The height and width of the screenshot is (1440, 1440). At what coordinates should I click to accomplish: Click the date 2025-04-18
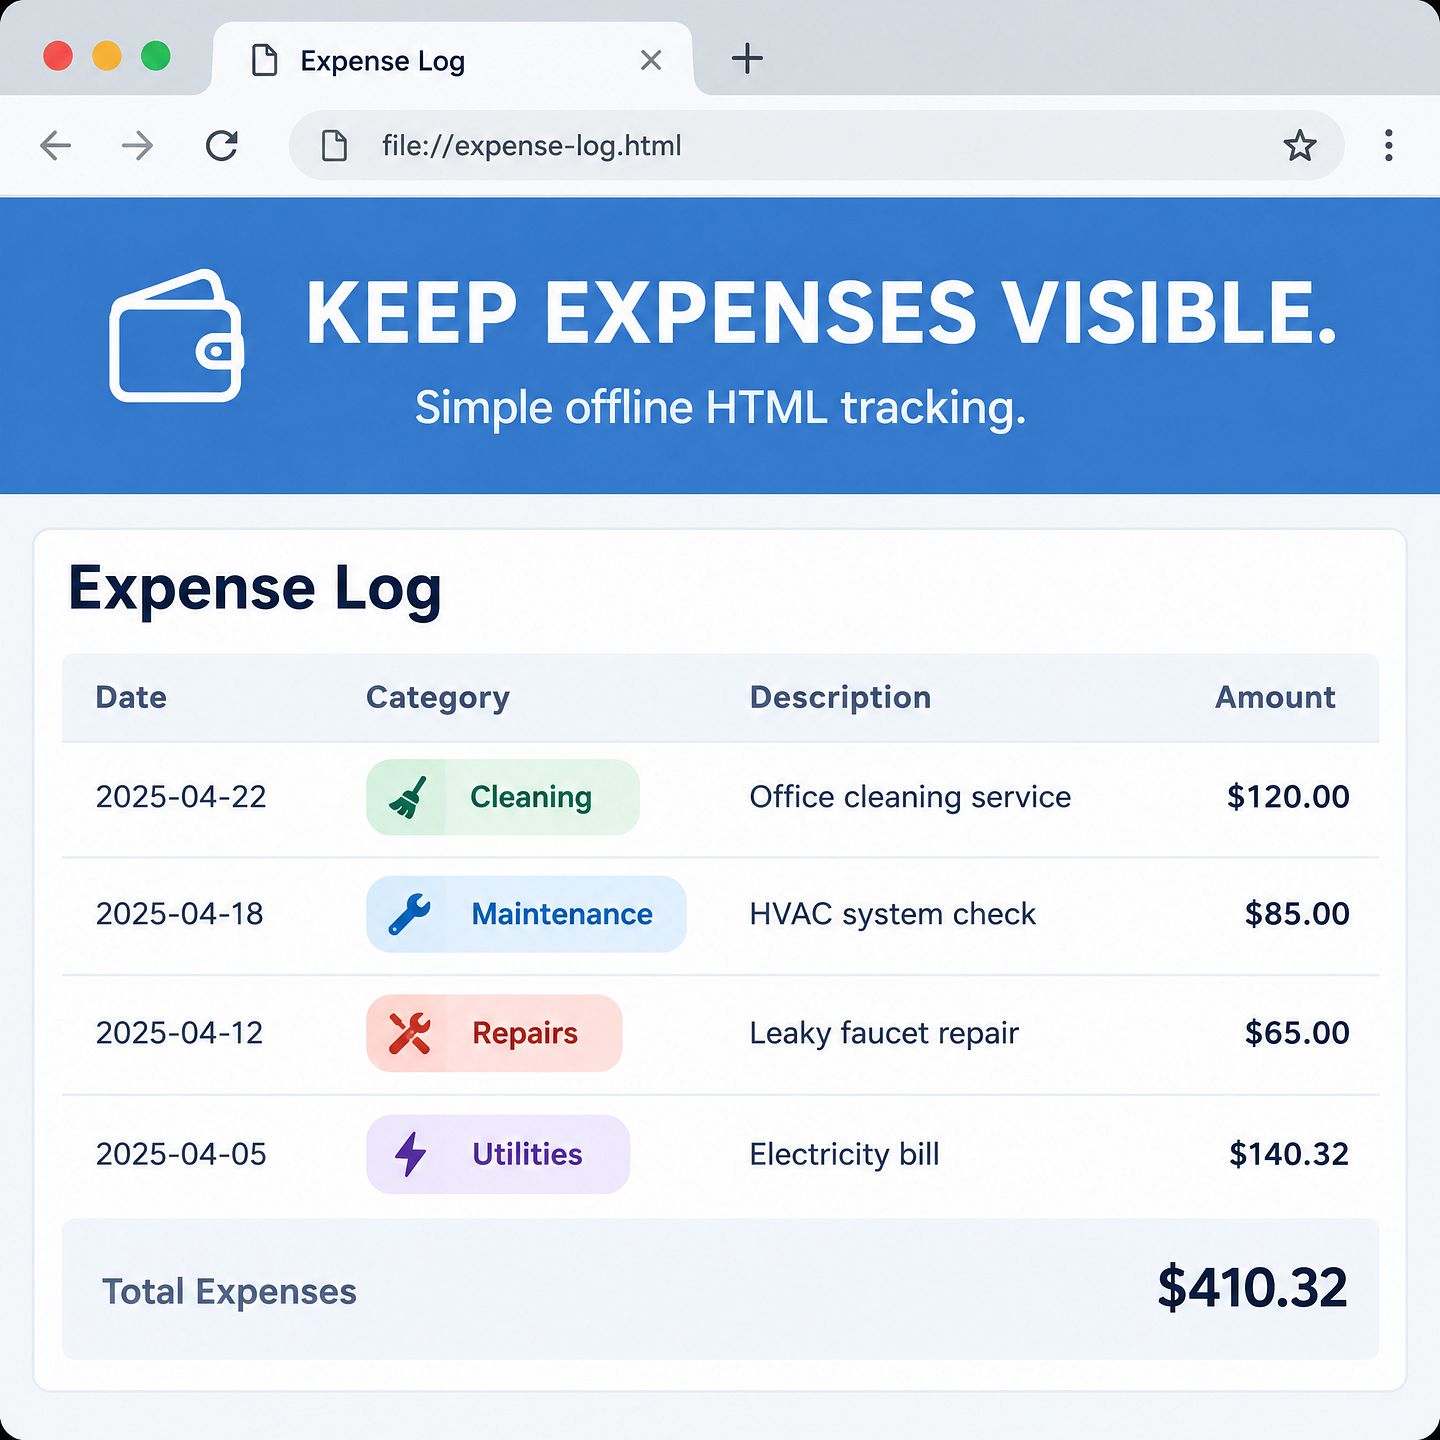[180, 914]
